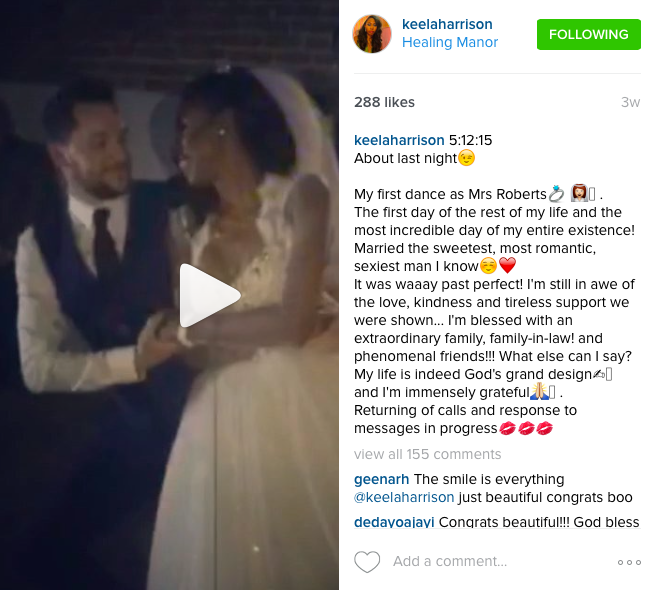Open keelaharrison name in the caption

pyautogui.click(x=399, y=140)
